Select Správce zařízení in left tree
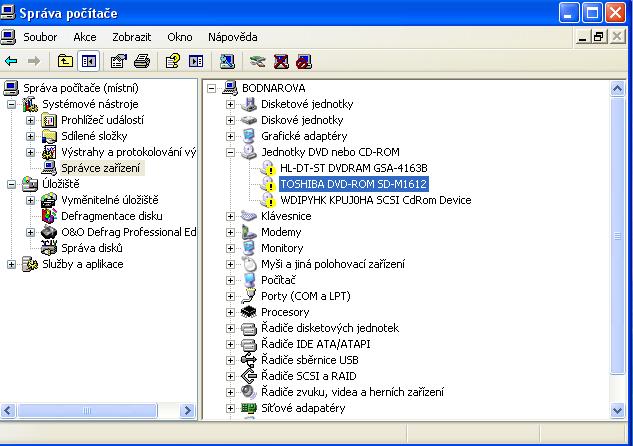The height and width of the screenshot is (446, 633). [x=101, y=168]
